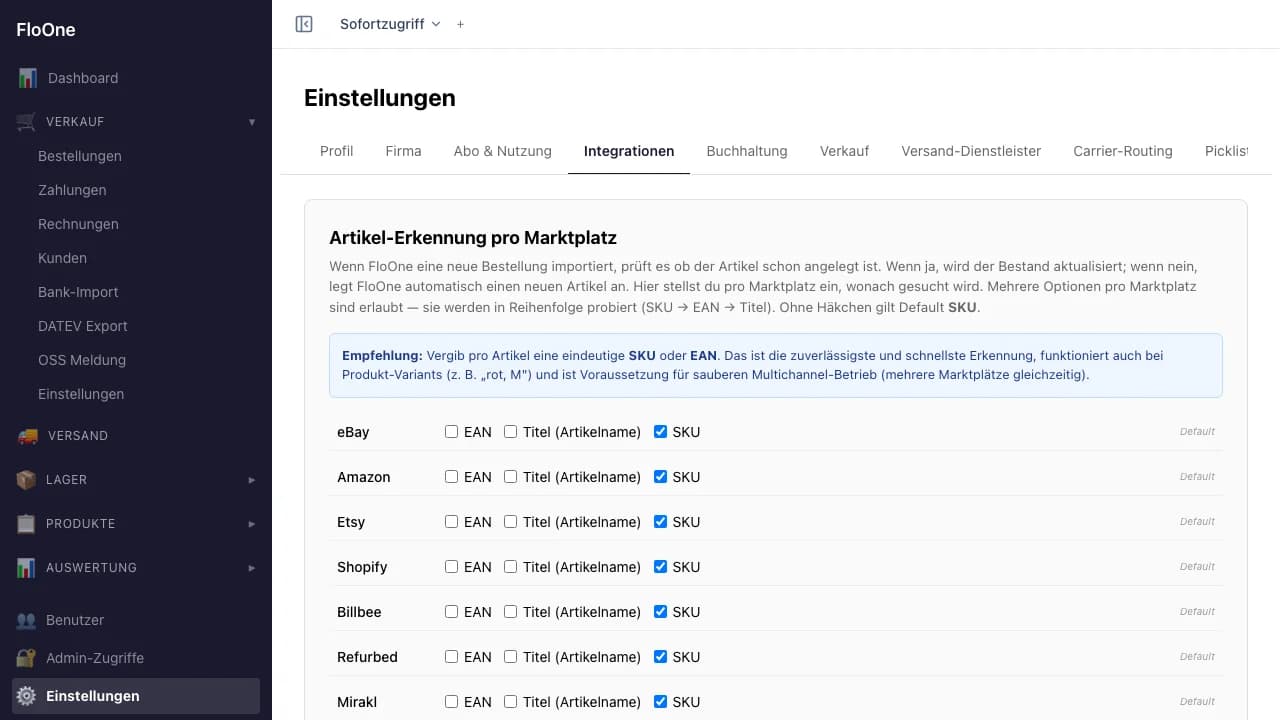Open Einstellungen under Verkauf submenu
The height and width of the screenshot is (720, 1280).
point(81,394)
